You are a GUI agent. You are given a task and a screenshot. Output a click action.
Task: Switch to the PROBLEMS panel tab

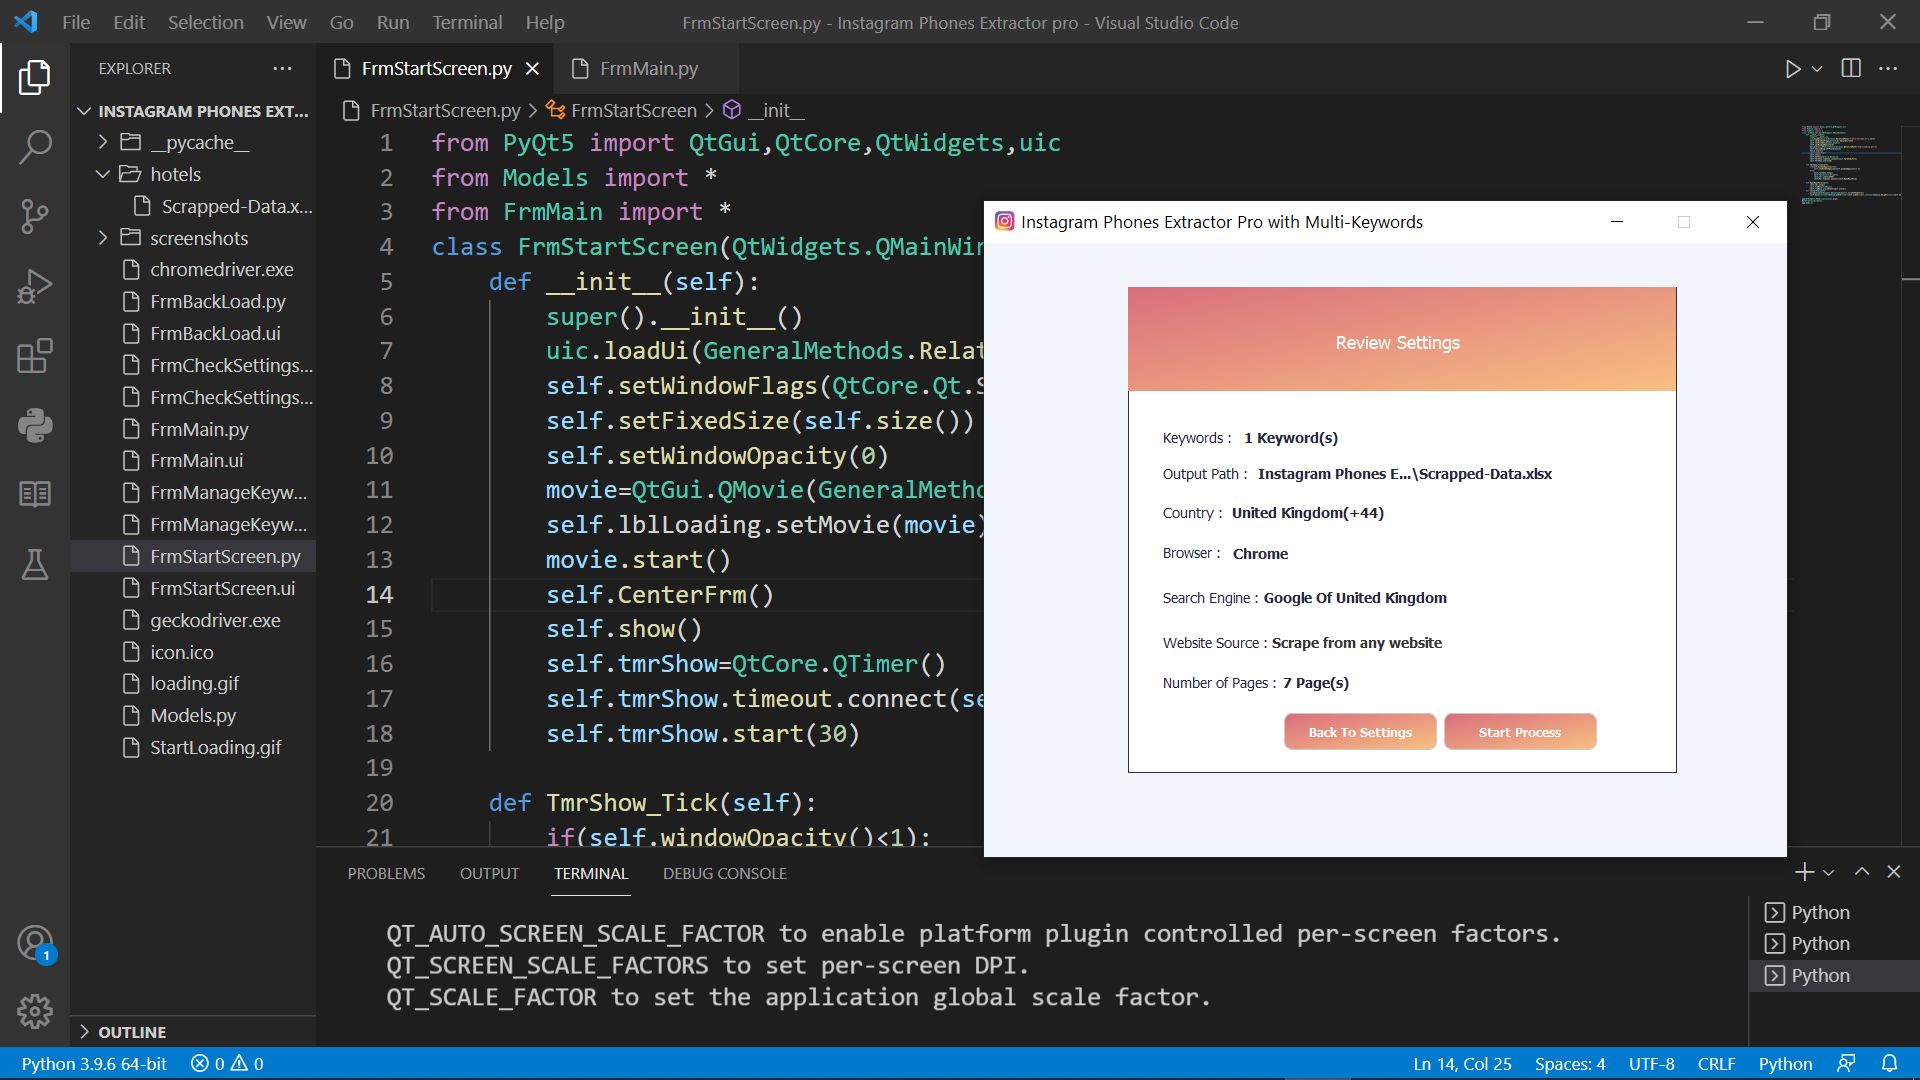click(386, 873)
